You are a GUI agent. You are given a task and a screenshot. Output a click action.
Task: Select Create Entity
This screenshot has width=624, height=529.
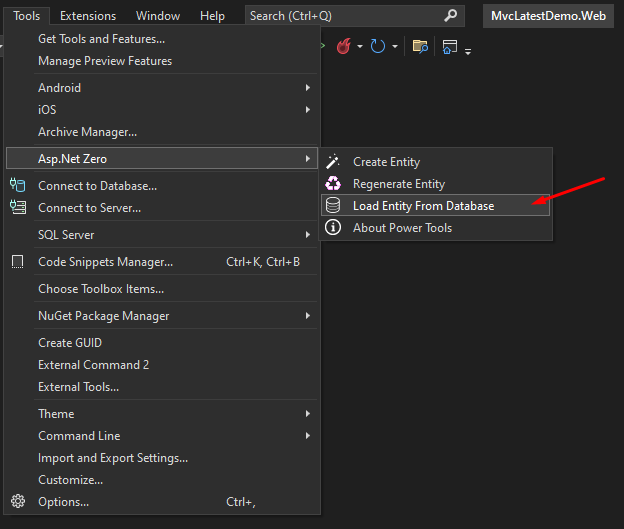click(435, 162)
